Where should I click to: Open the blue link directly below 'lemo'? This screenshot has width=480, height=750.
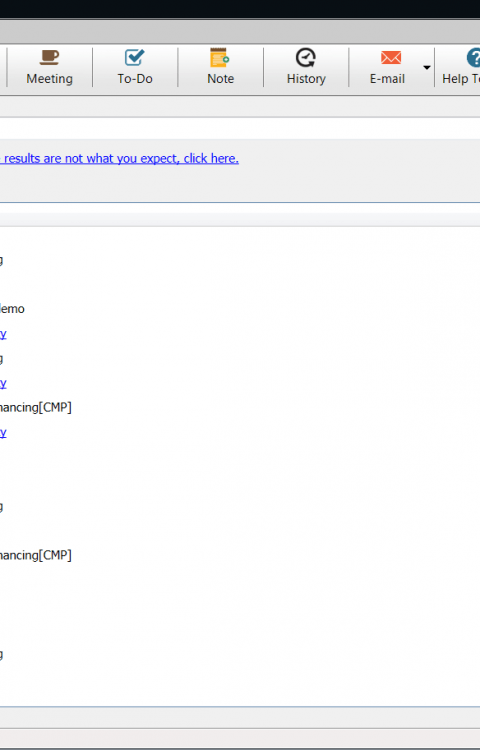[x=3, y=334]
